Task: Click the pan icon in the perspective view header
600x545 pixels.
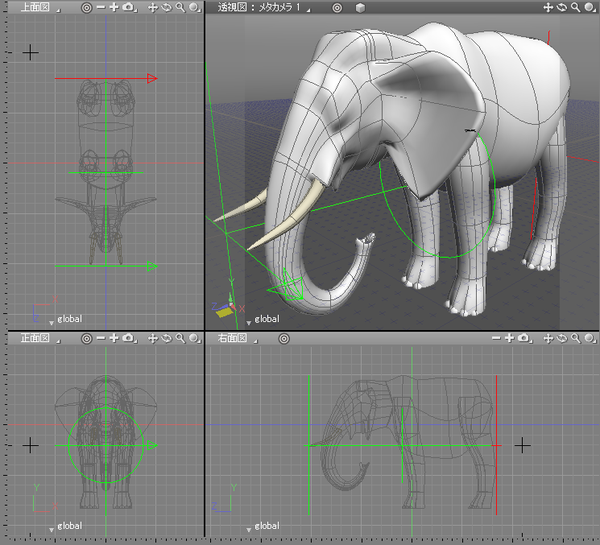Action: [550, 7]
